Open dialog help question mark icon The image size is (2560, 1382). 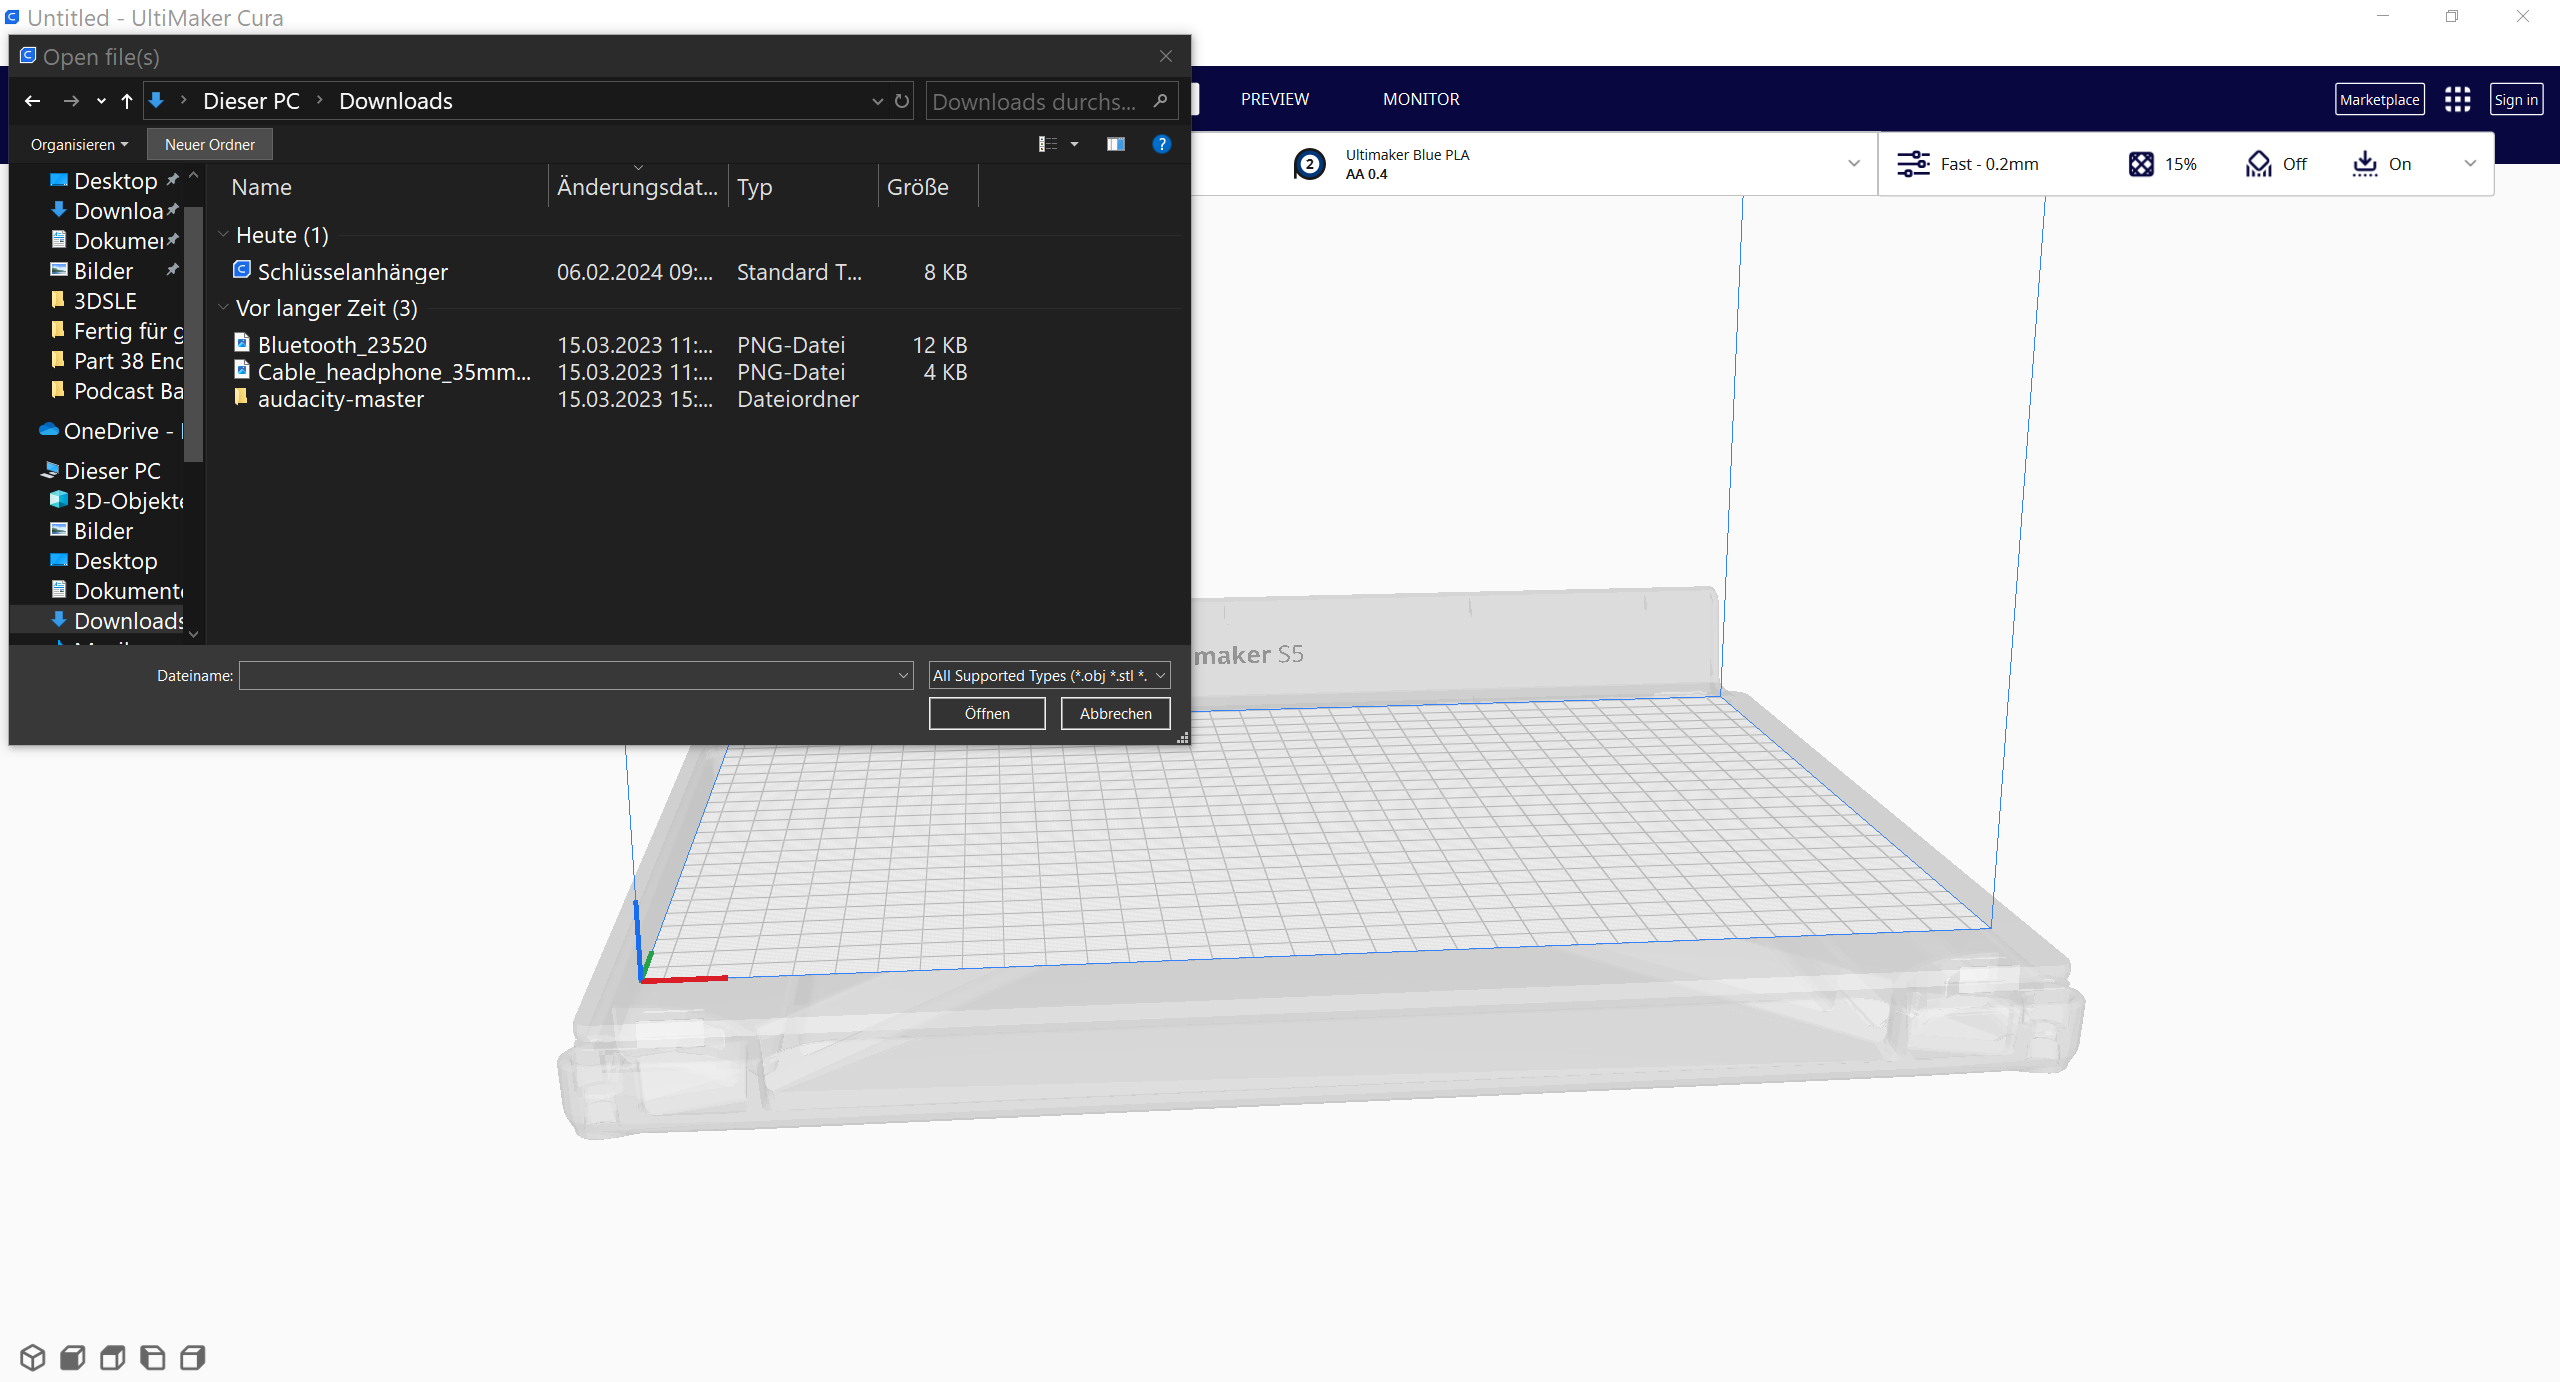point(1161,144)
